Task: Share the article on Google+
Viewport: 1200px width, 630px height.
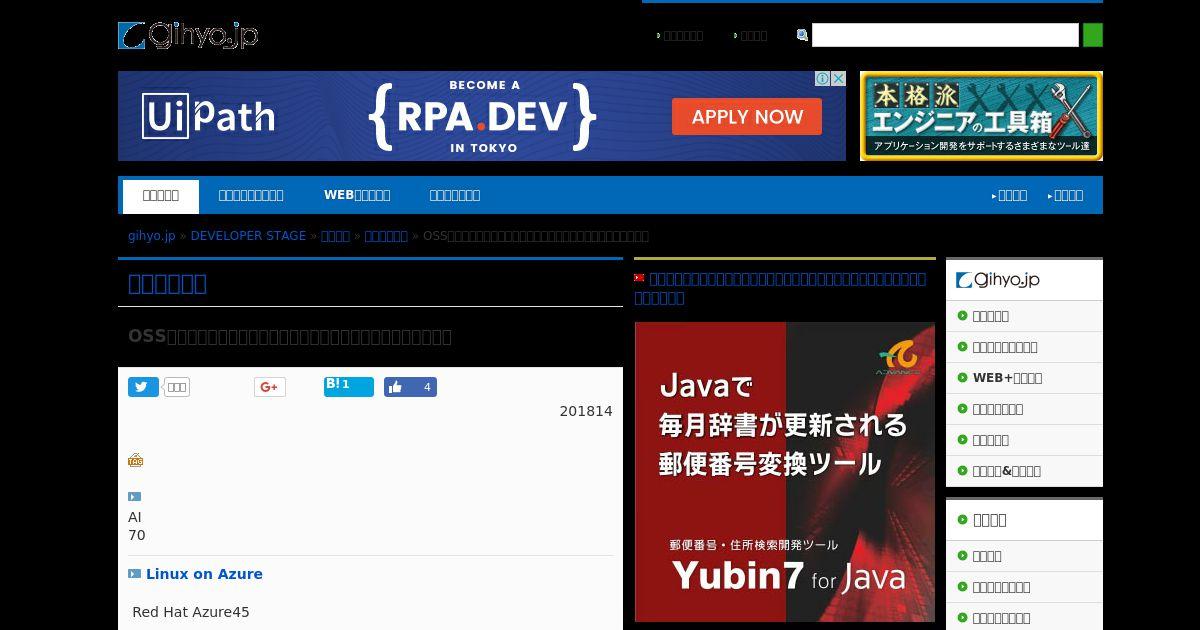Action: point(270,387)
